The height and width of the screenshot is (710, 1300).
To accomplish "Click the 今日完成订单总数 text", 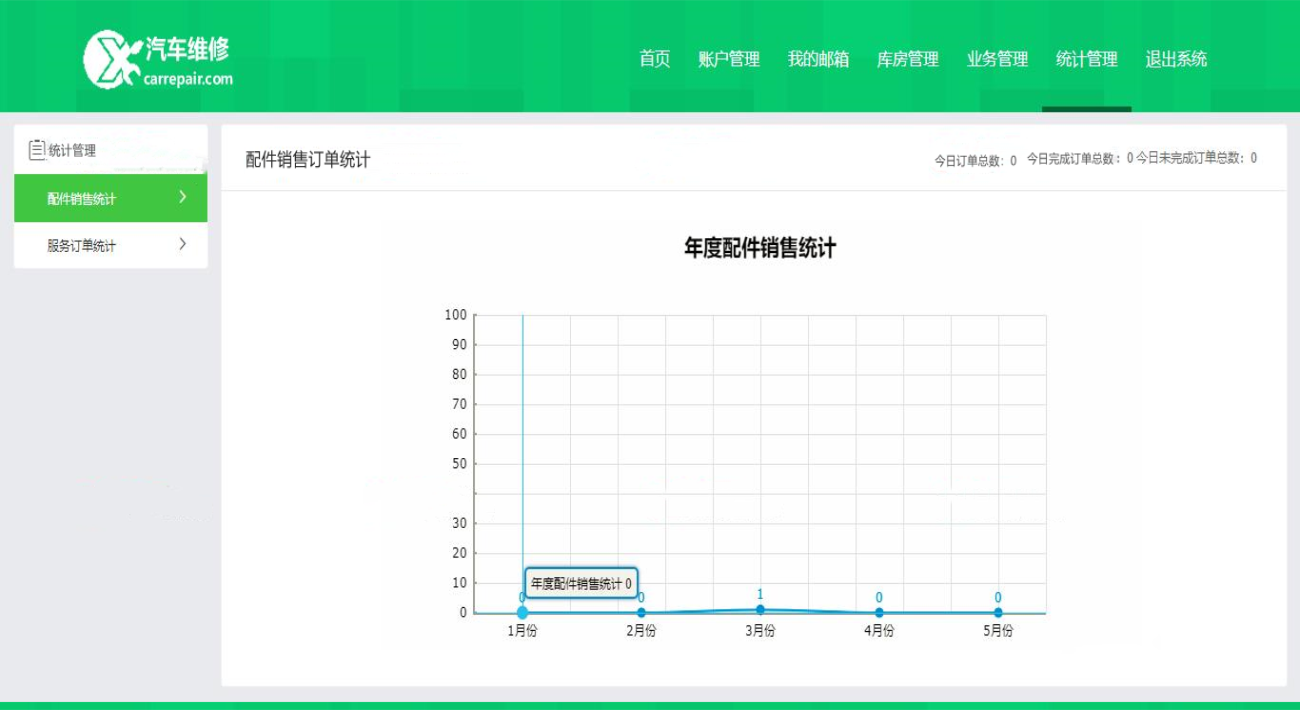I will (x=1079, y=158).
